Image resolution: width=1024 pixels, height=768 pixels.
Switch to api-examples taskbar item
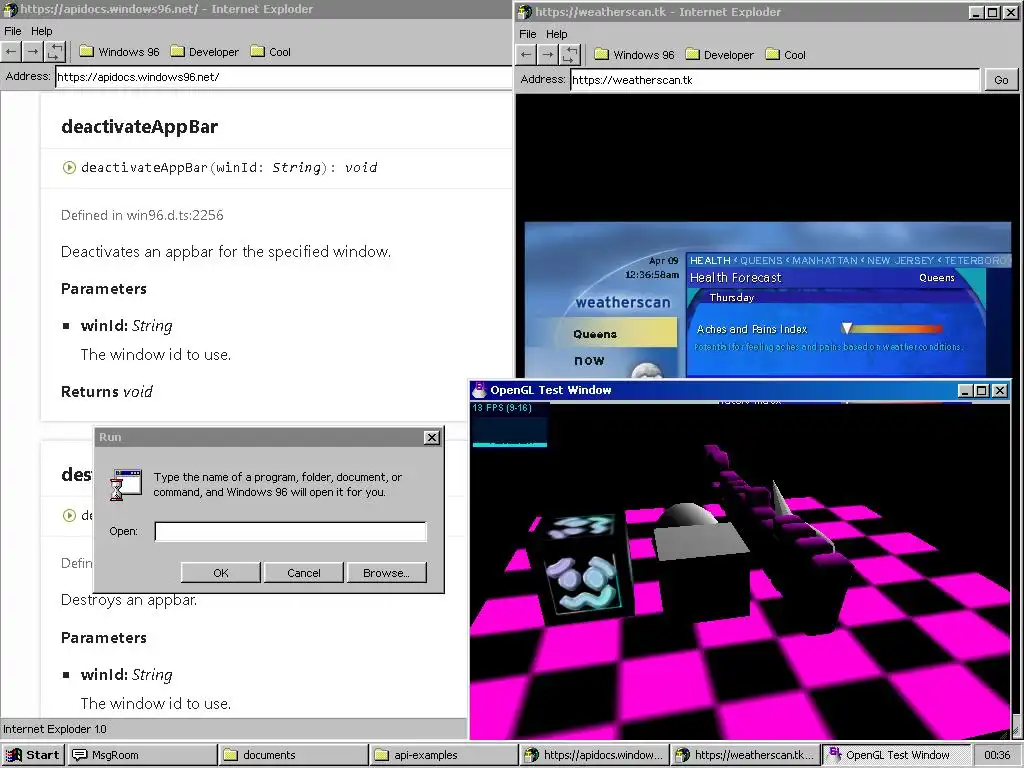pyautogui.click(x=444, y=755)
